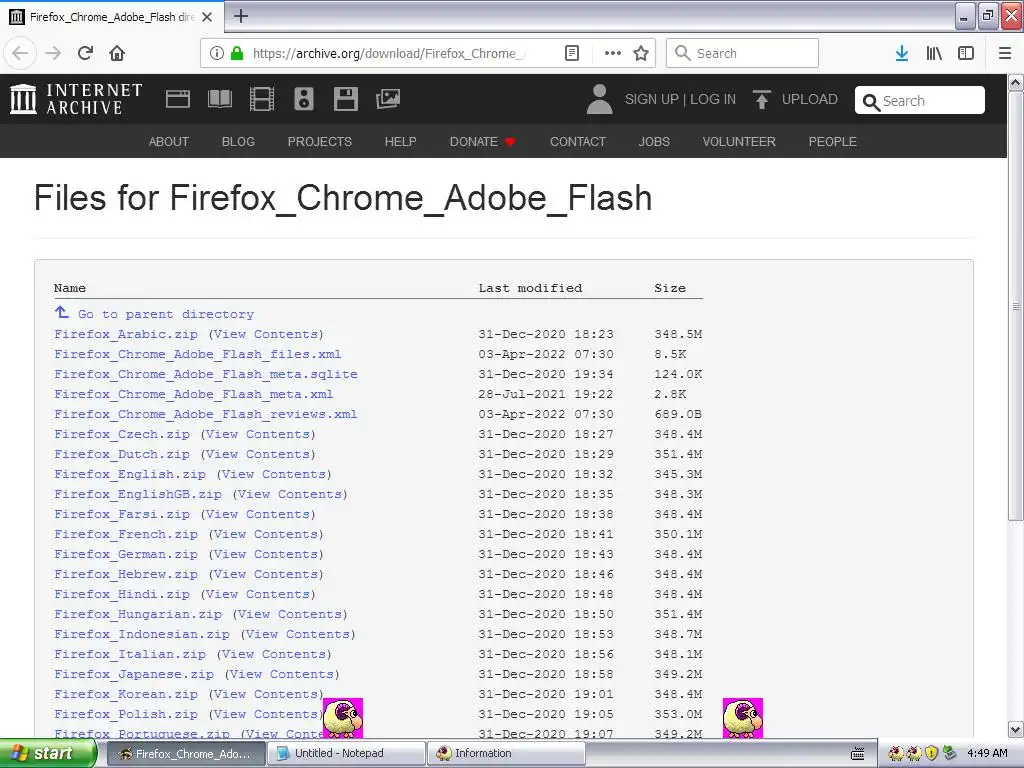
Task: Download Firefox_French.zip file
Action: [x=126, y=534]
